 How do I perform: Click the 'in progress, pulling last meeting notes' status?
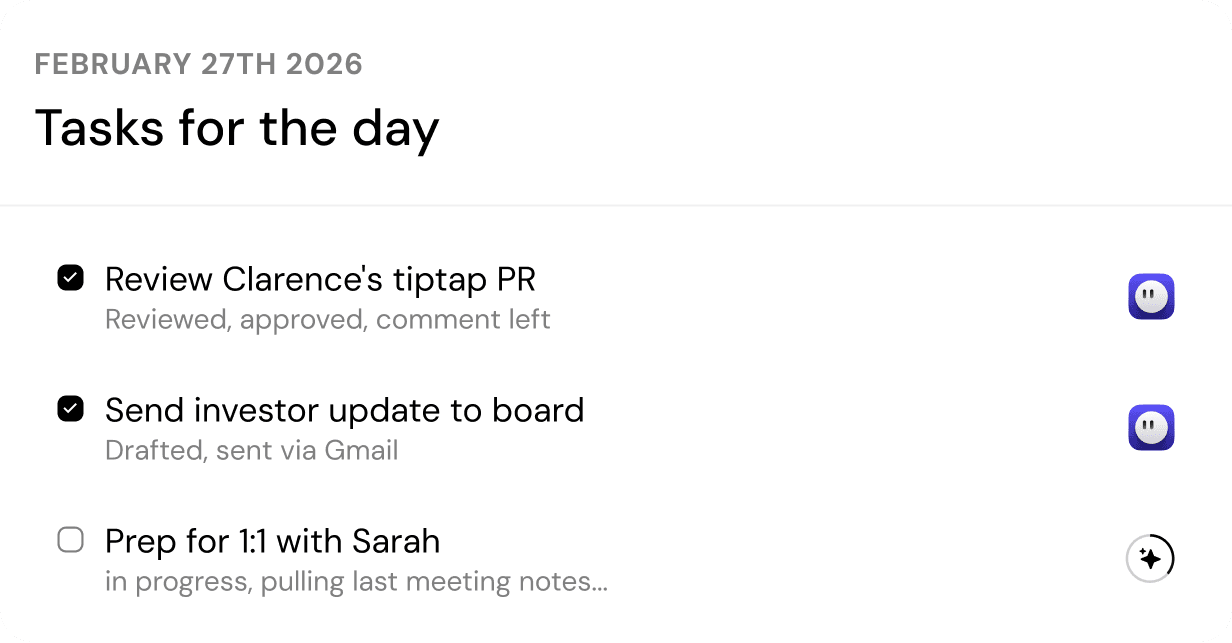356,582
